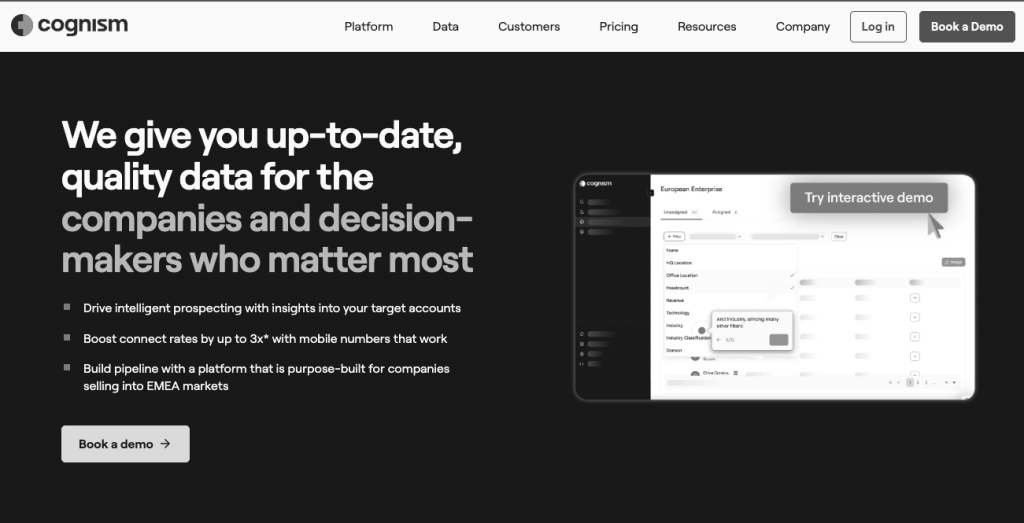
Task: Click the Cognism logo in the header
Action: pos(69,25)
